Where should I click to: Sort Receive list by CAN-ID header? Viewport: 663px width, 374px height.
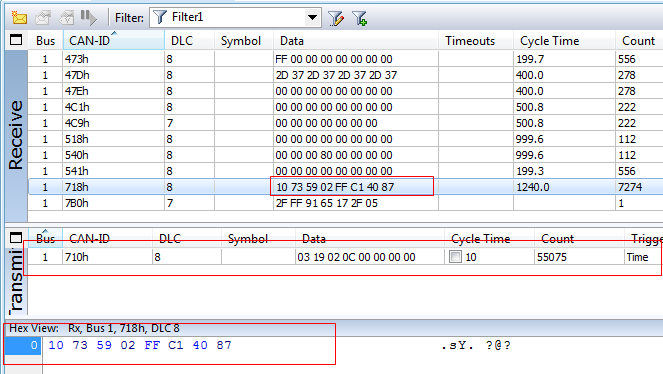click(x=113, y=41)
